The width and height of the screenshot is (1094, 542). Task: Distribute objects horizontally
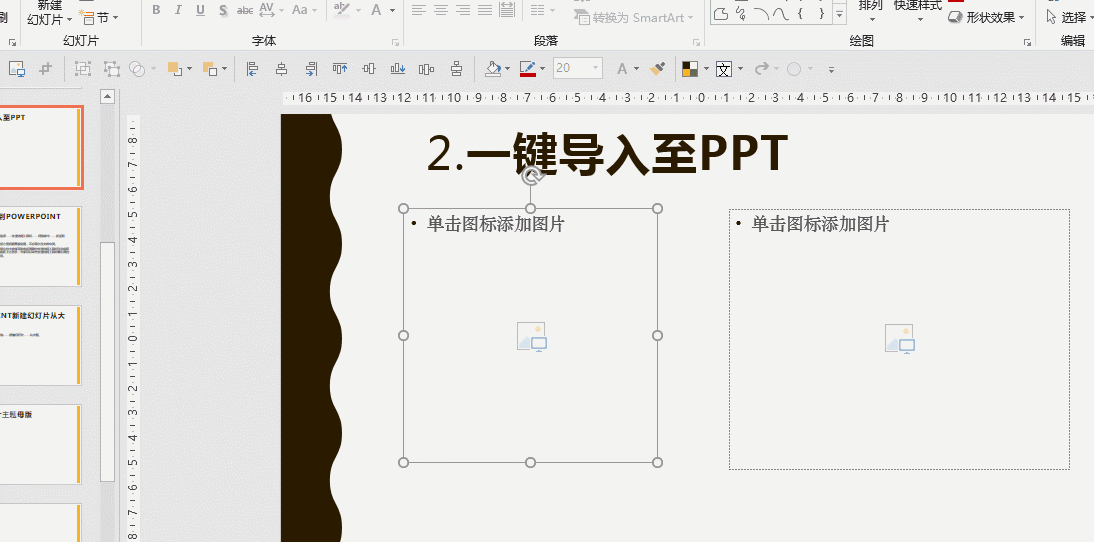[426, 68]
